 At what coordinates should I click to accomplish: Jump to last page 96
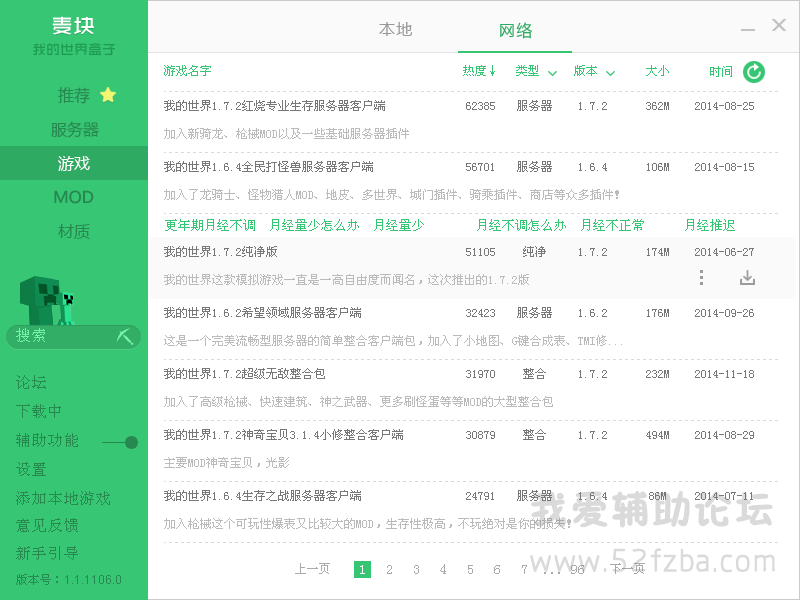pyautogui.click(x=577, y=569)
